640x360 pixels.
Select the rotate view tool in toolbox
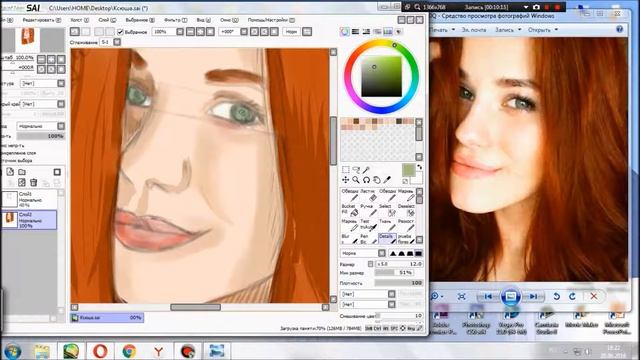click(366, 180)
